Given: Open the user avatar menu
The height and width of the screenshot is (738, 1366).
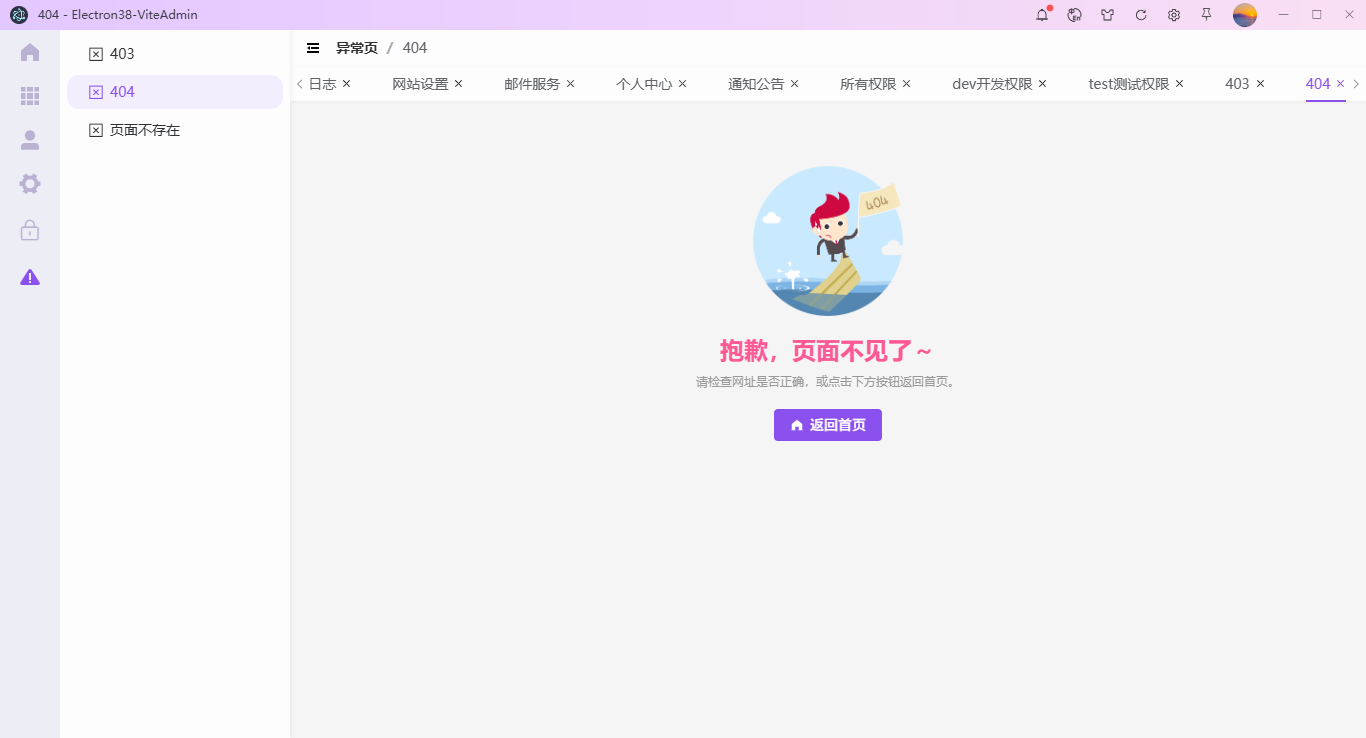Looking at the screenshot, I should click(x=1244, y=15).
